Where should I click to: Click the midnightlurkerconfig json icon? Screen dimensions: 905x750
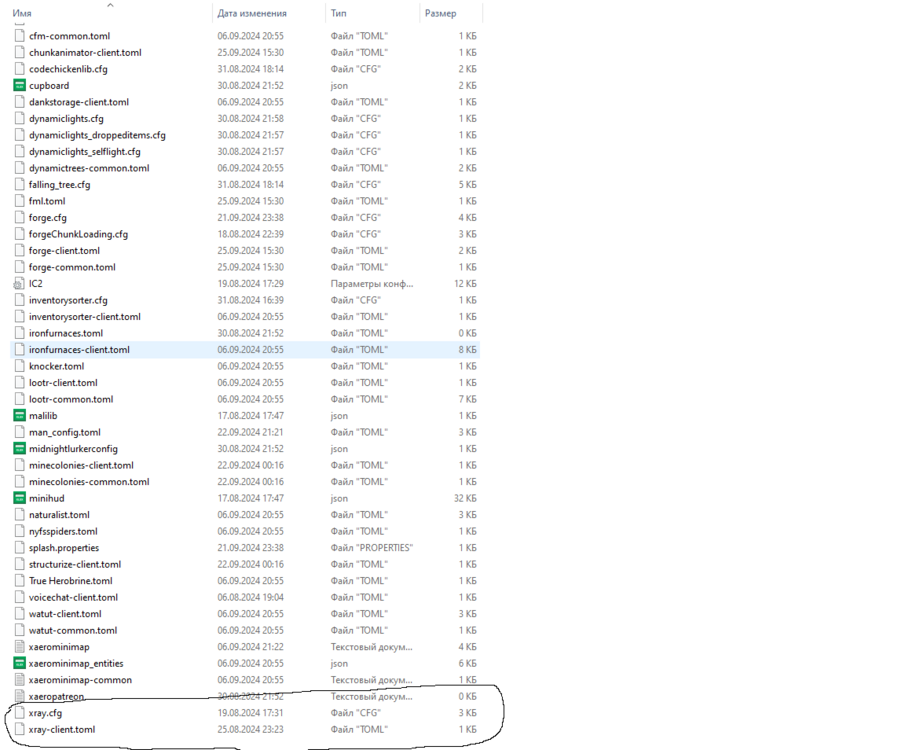[20, 449]
